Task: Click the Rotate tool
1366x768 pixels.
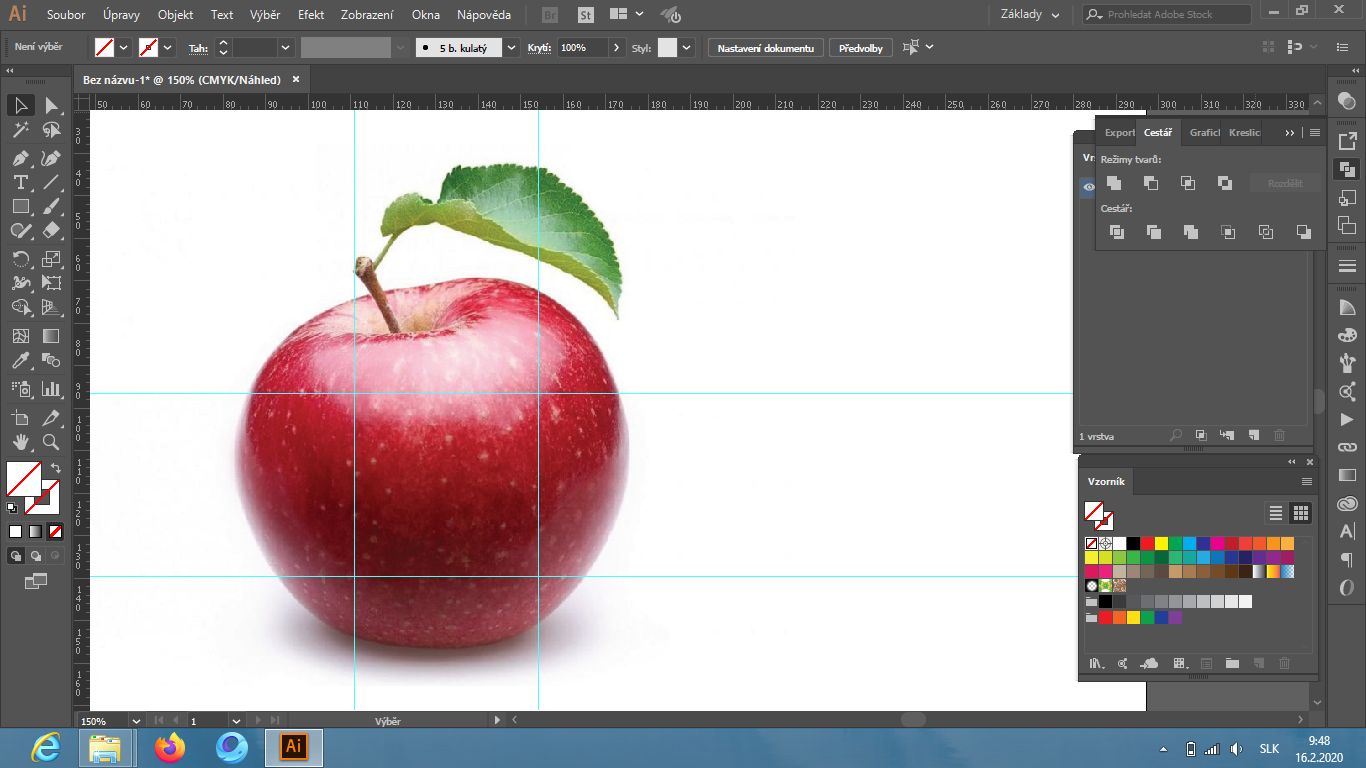Action: tap(20, 259)
